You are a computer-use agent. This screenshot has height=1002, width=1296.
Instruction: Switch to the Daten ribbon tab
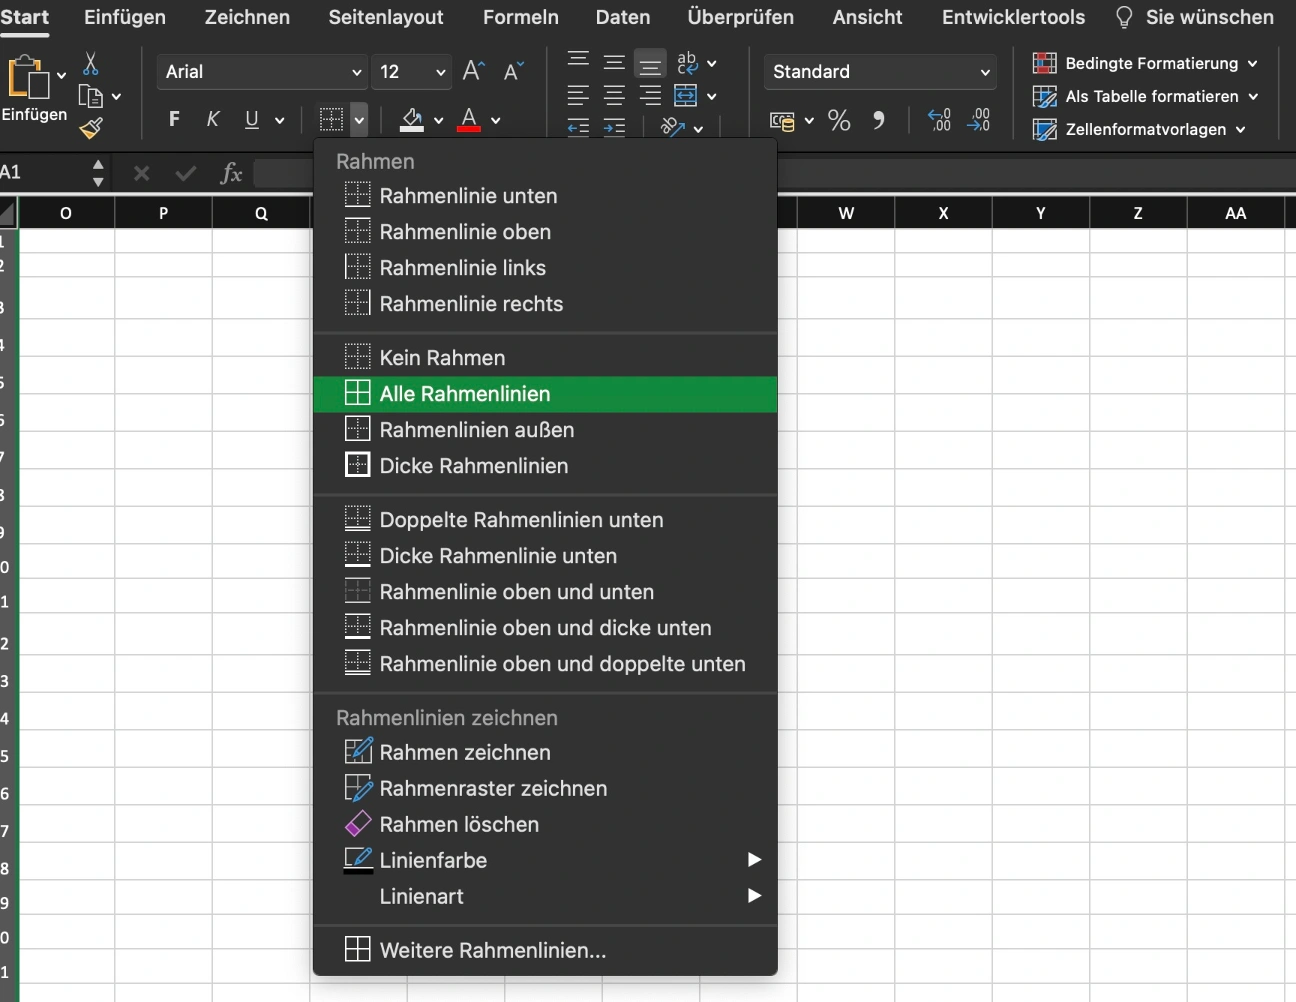(x=623, y=17)
